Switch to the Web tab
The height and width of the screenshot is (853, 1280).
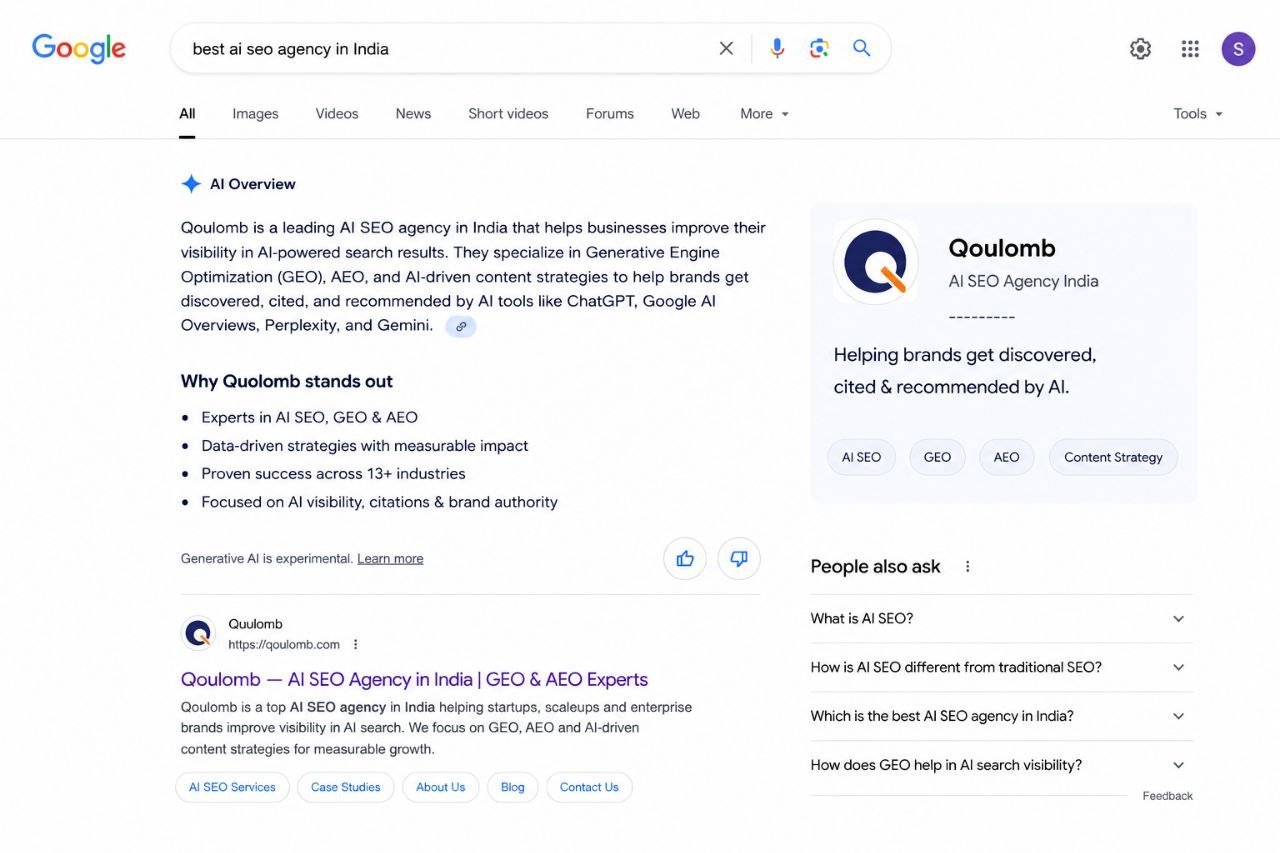point(685,114)
